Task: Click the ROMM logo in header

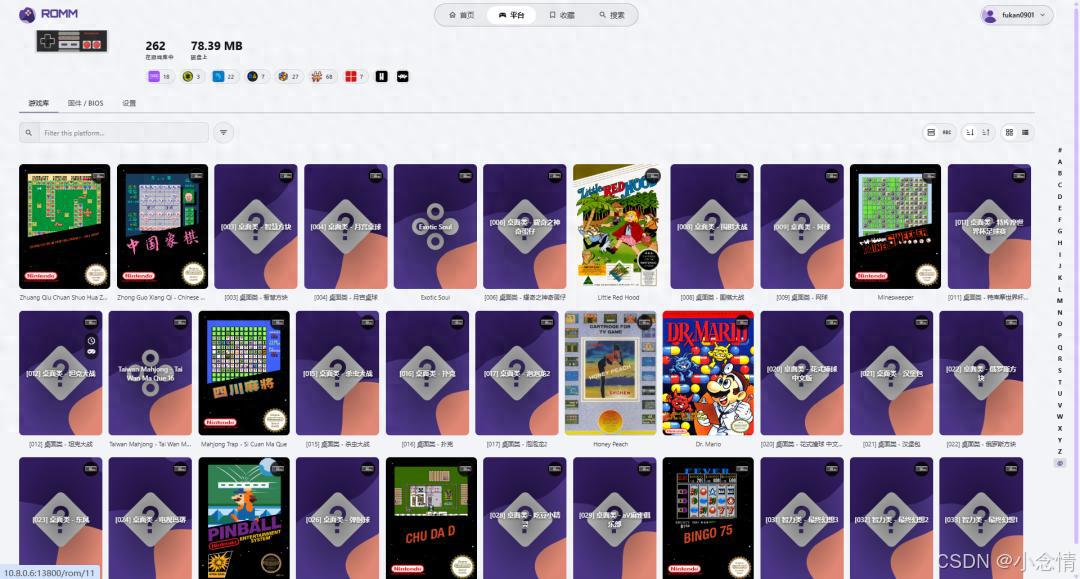Action: point(48,14)
